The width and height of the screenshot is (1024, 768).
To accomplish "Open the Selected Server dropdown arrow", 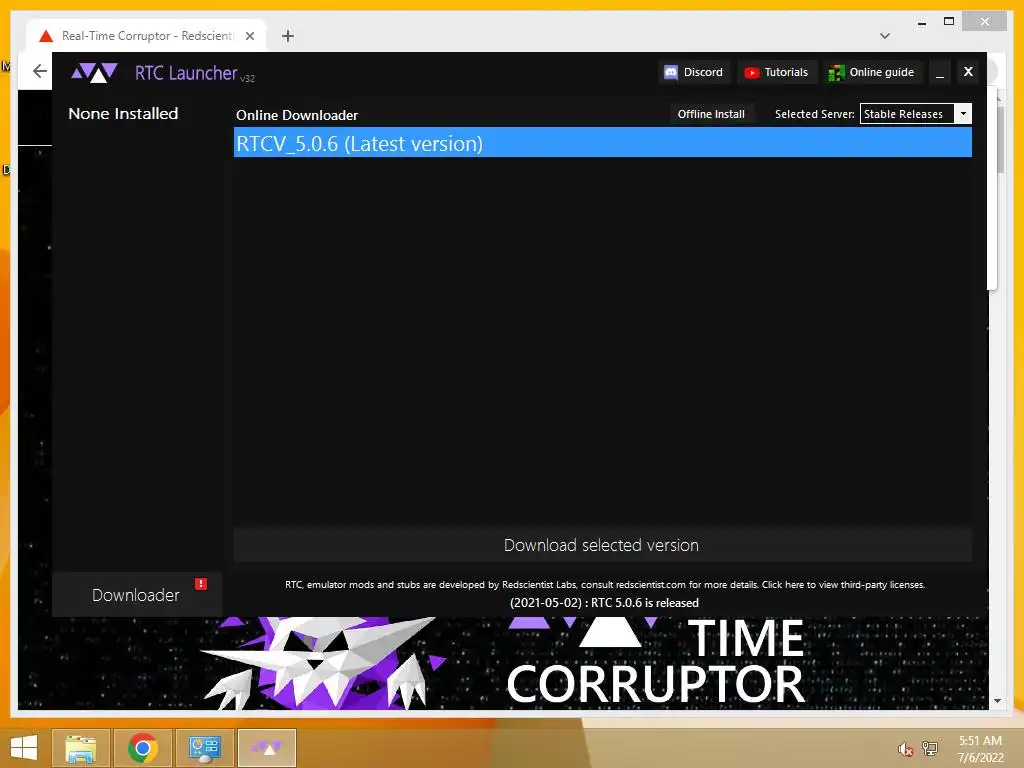I will [x=963, y=114].
